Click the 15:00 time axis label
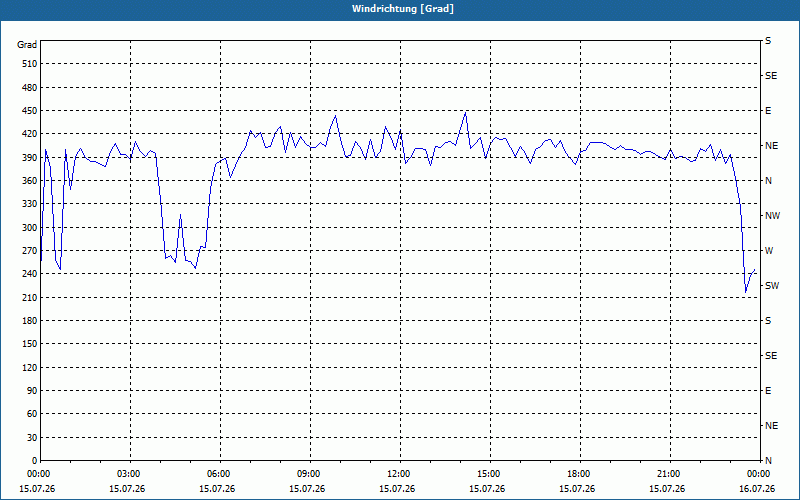The image size is (800, 500). [x=490, y=474]
